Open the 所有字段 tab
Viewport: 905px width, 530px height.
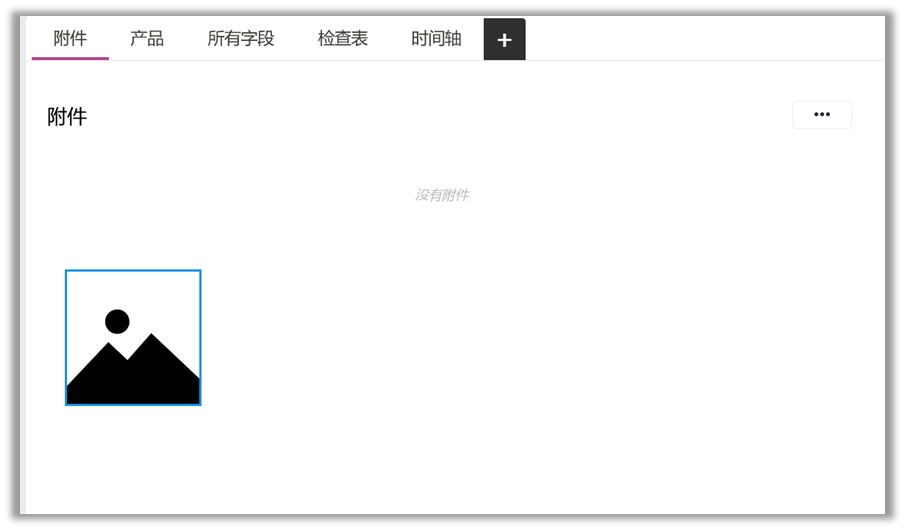240,39
